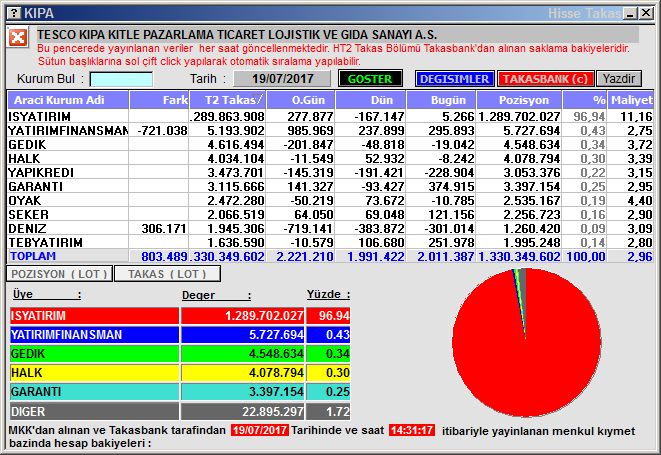Image resolution: width=661 pixels, height=455 pixels.
Task: Click the red timestamp 14:31:17
Action: point(411,430)
